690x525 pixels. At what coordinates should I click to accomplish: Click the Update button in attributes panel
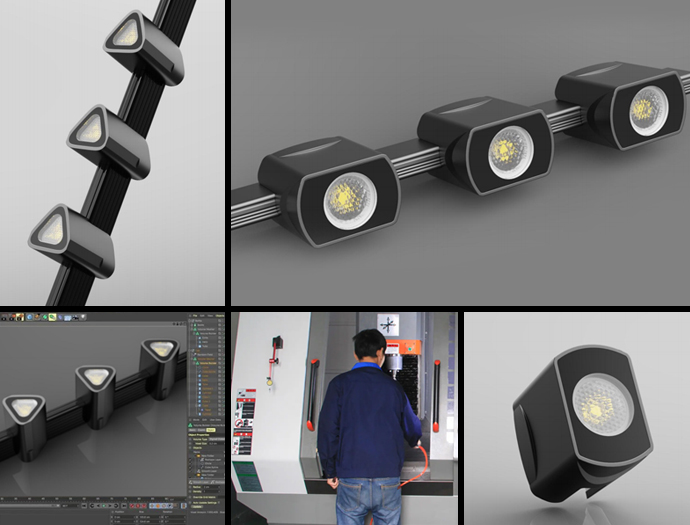click(197, 507)
